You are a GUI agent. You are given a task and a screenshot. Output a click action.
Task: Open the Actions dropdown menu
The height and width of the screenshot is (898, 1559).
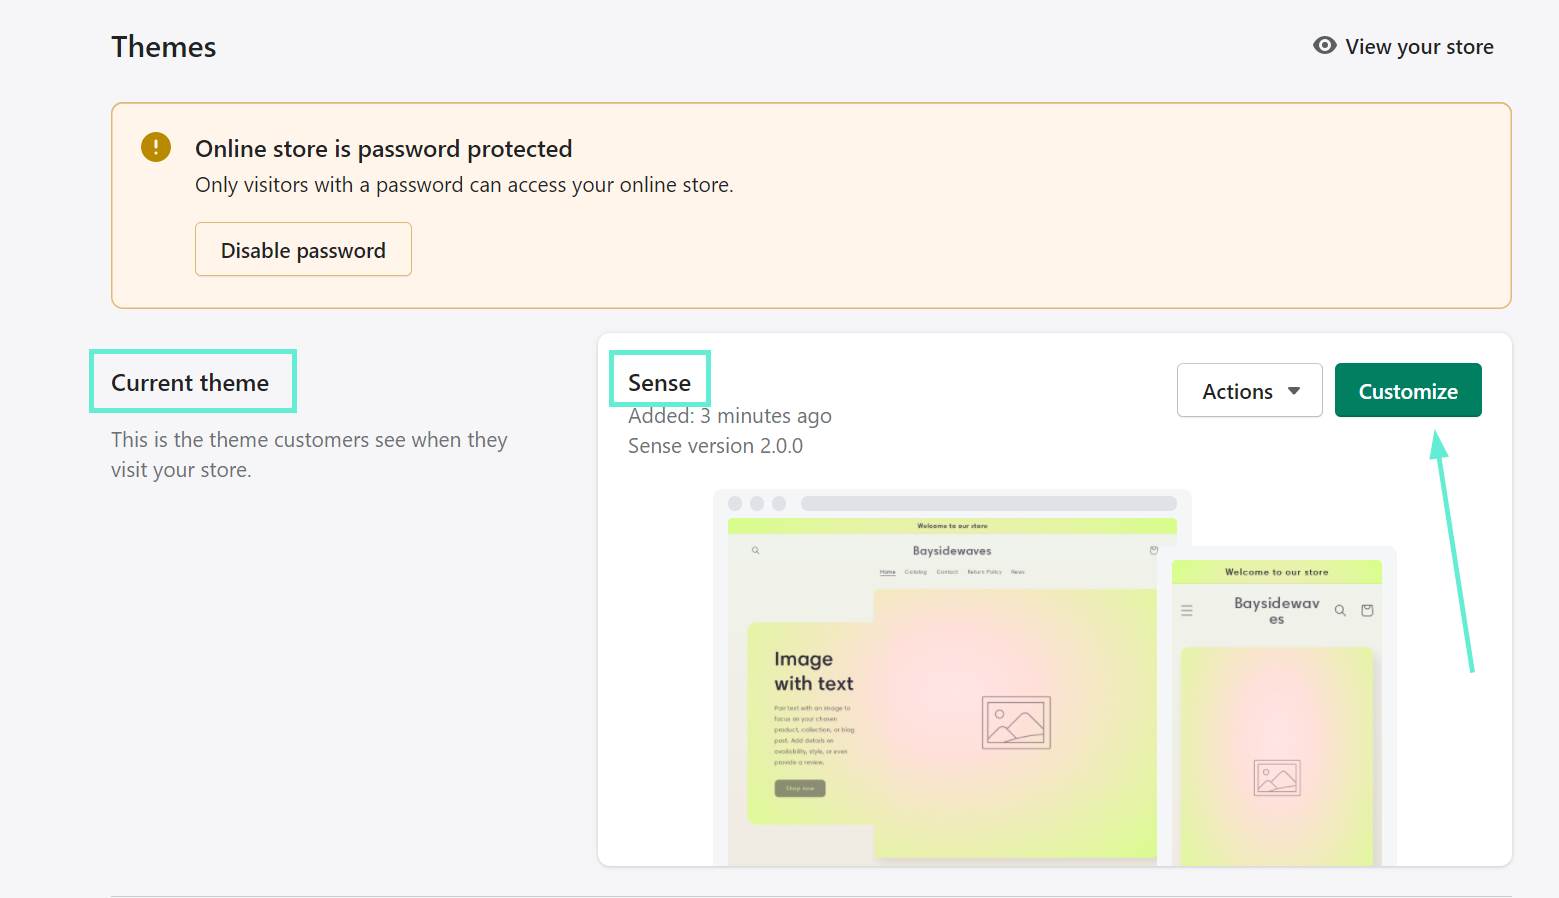point(1249,391)
